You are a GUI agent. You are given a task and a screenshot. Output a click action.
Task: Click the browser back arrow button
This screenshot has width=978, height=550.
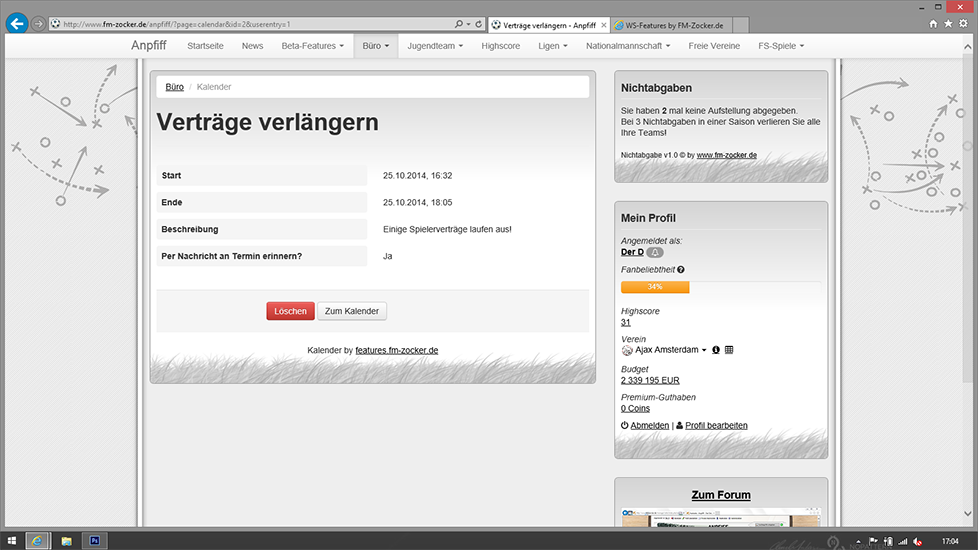point(16,23)
